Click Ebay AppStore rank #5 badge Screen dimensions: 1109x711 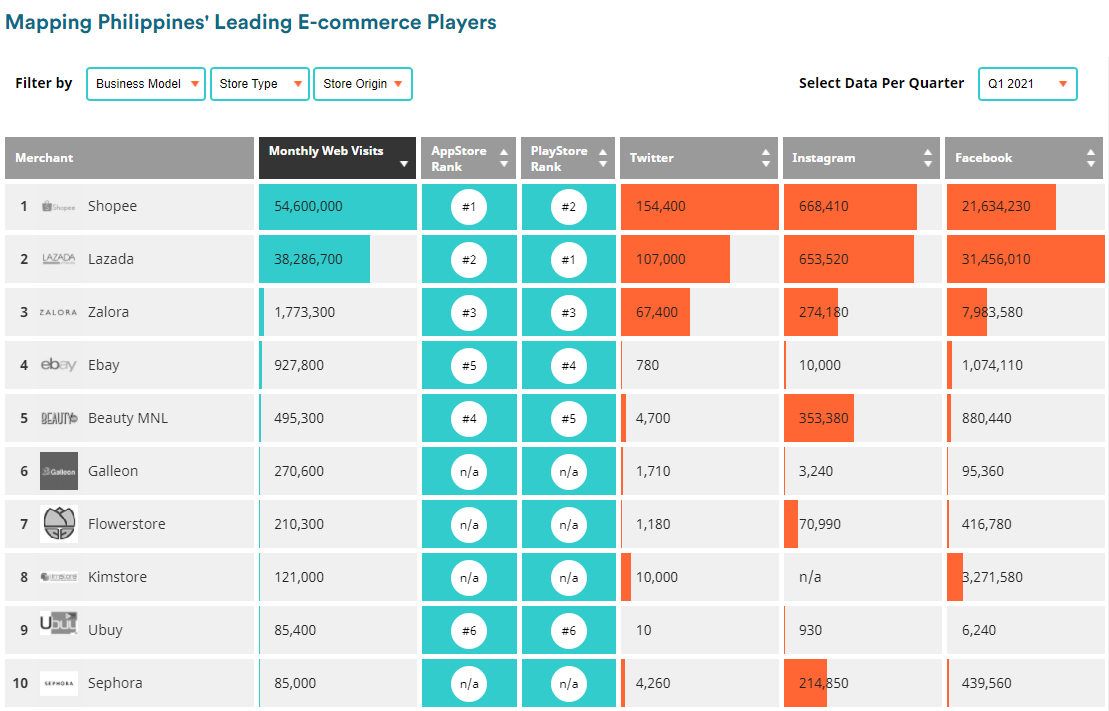coord(469,366)
